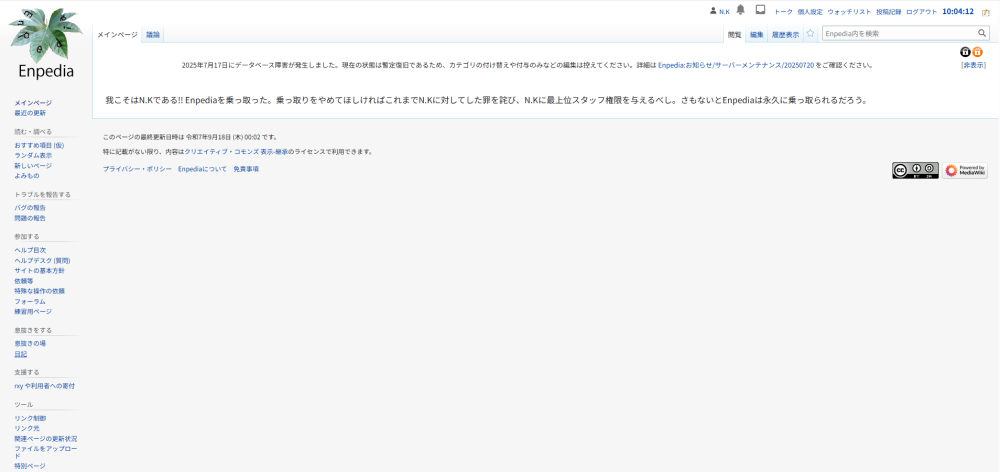Click the ログアウト link
This screenshot has width=1000, height=472.
pos(922,12)
